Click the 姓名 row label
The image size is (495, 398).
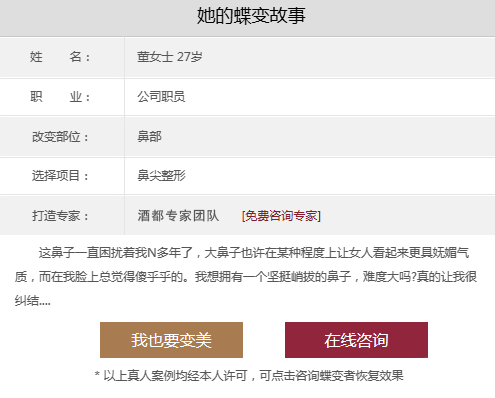pyautogui.click(x=60, y=57)
